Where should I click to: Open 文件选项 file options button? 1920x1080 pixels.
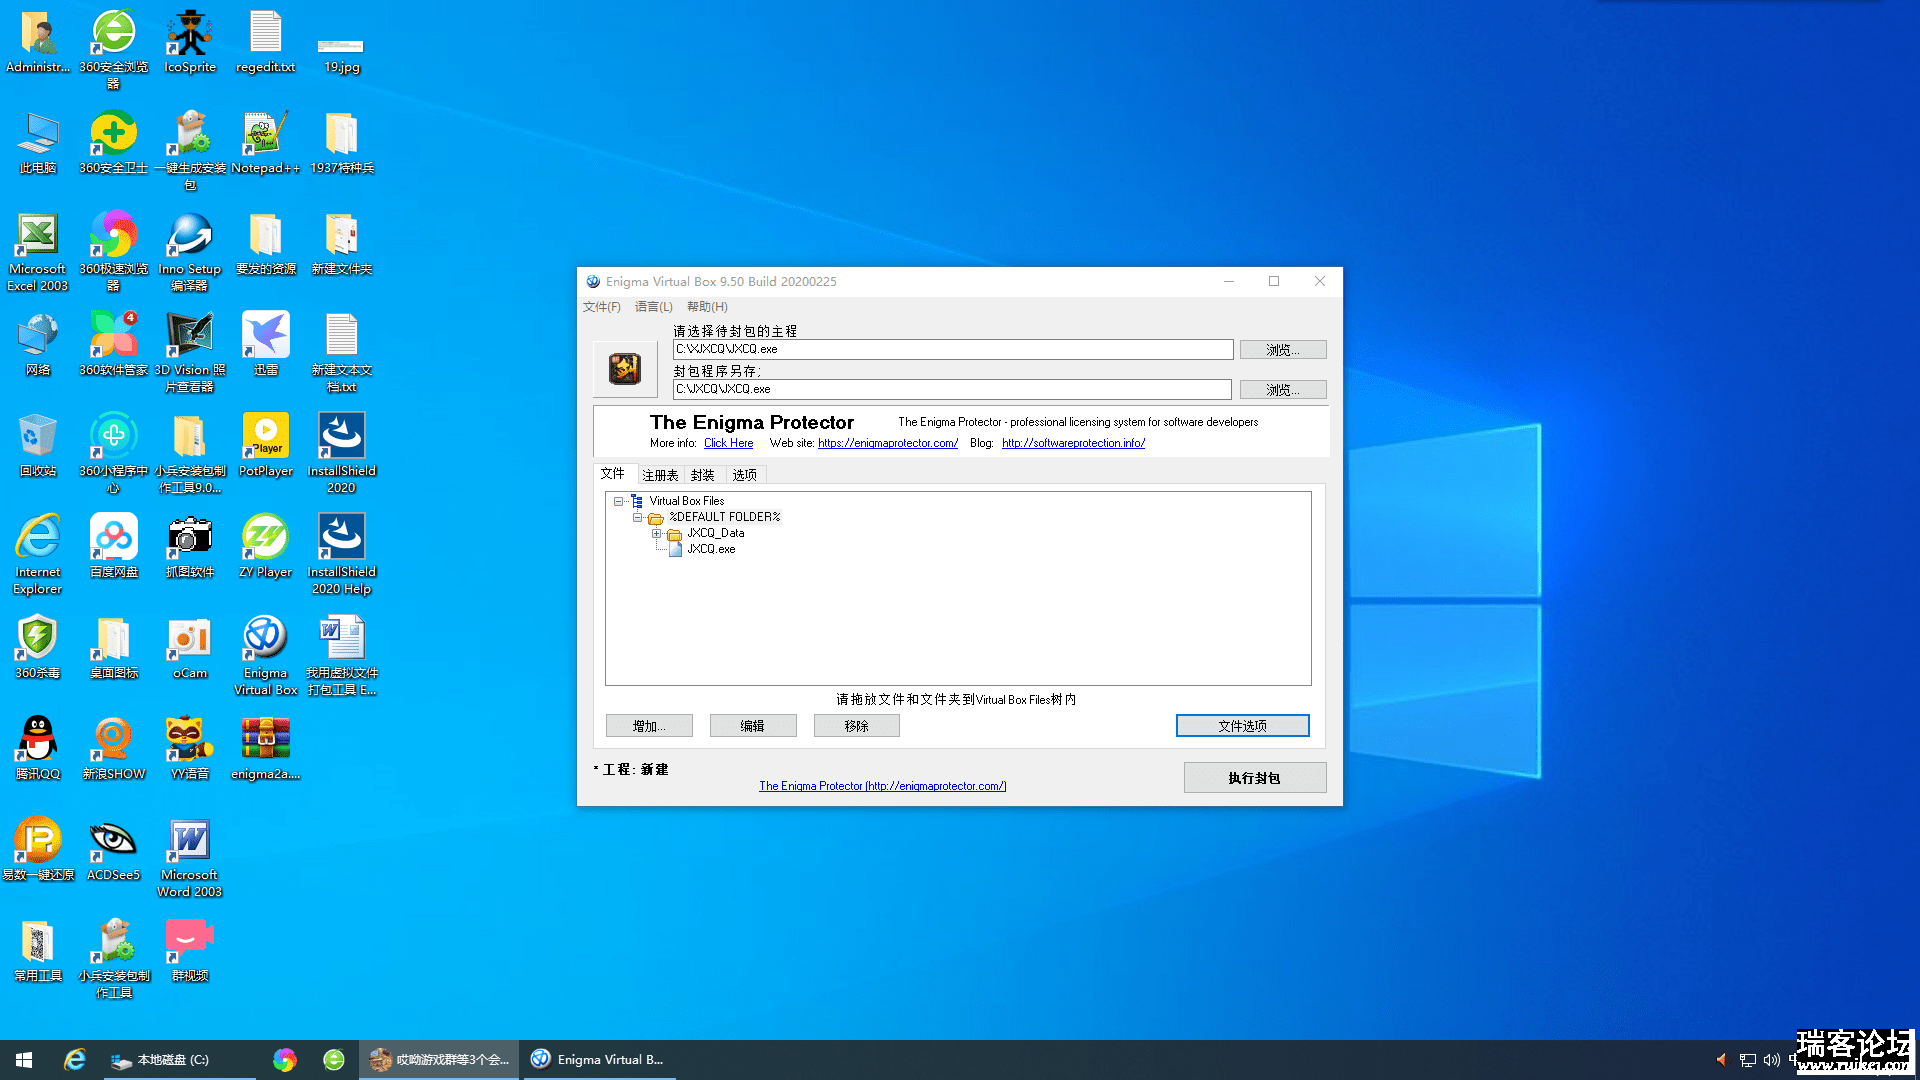[x=1243, y=726]
